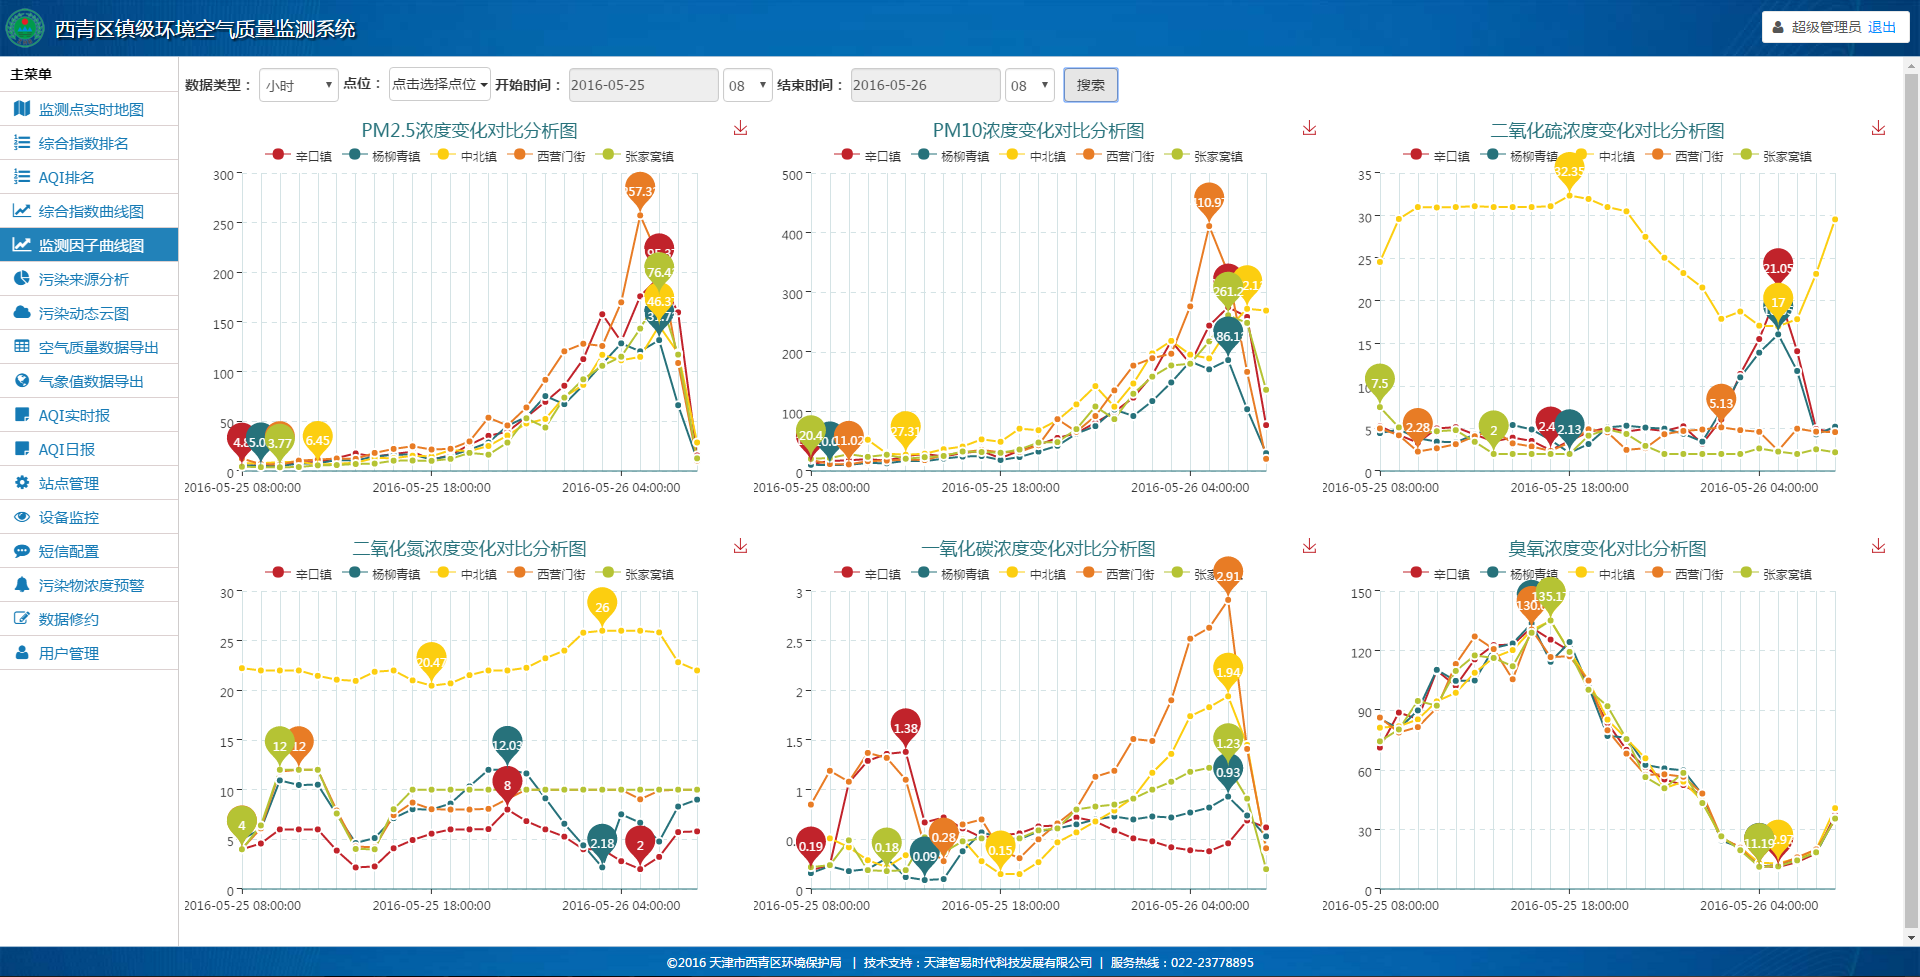Click the 结束时间 date field
Screen dimensions: 1920x977
[924, 86]
